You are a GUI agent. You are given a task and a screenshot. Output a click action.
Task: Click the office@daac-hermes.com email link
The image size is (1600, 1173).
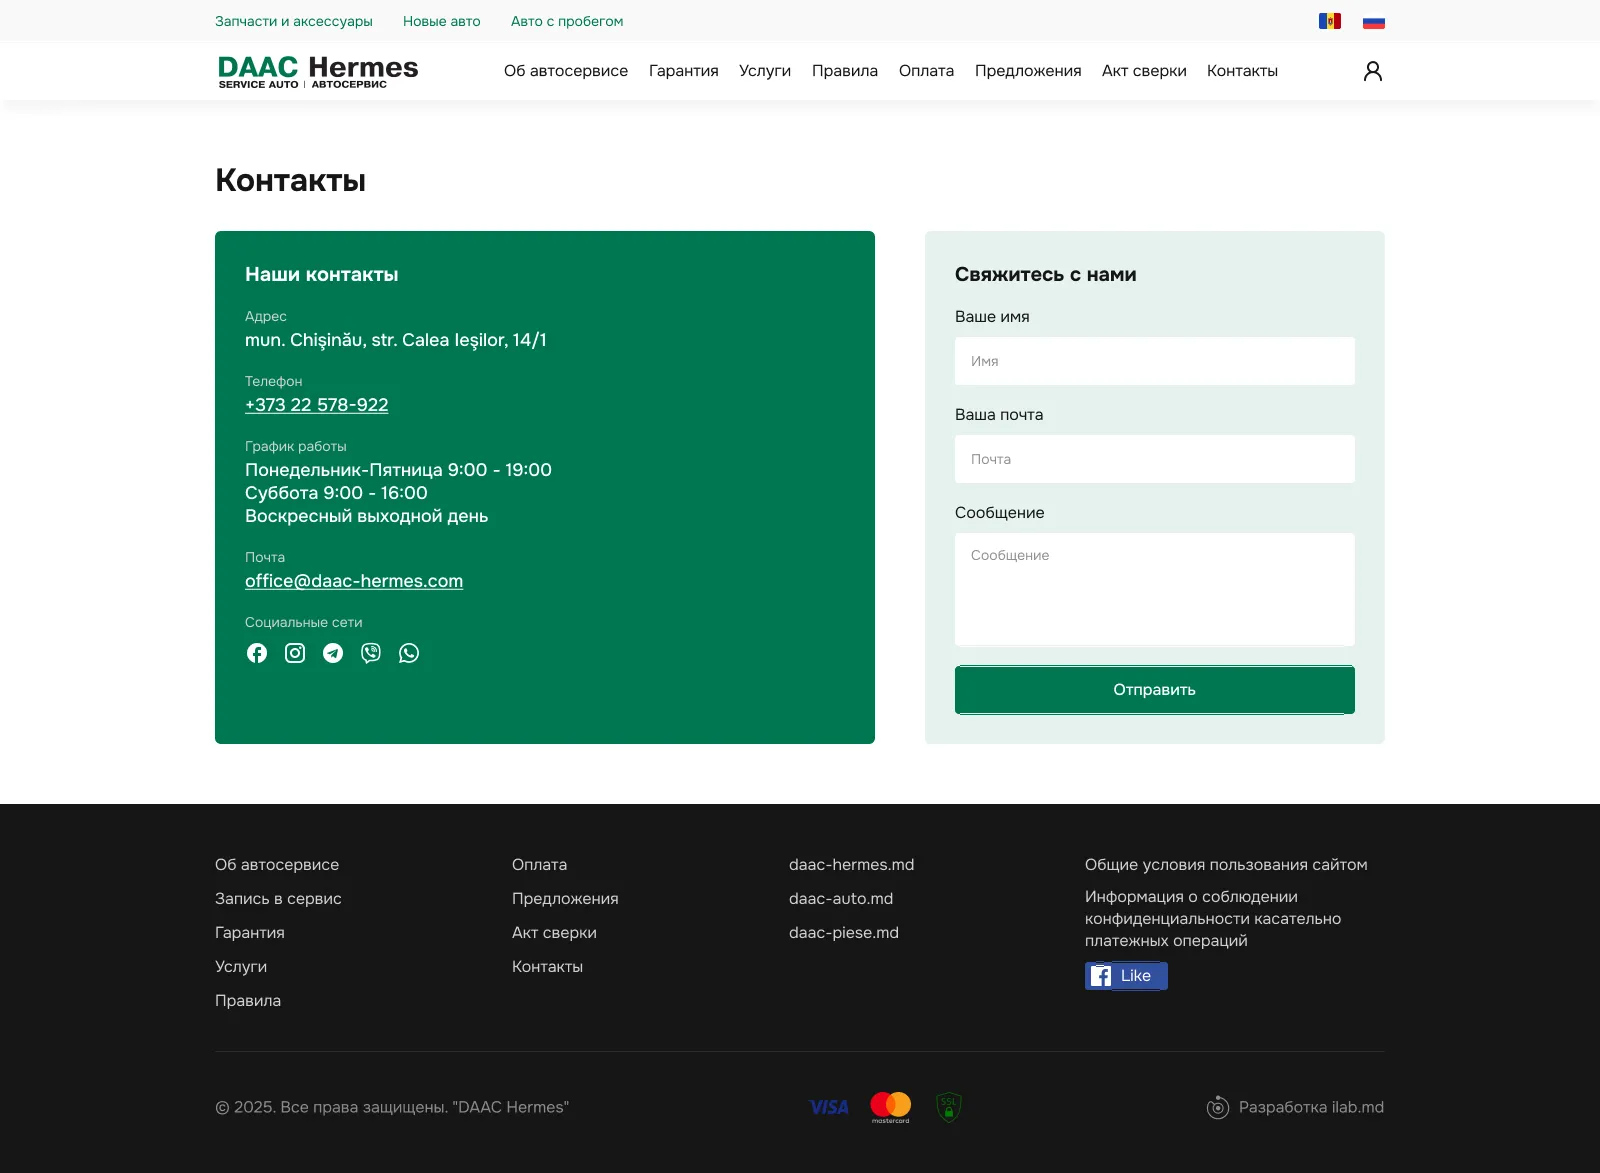[354, 581]
